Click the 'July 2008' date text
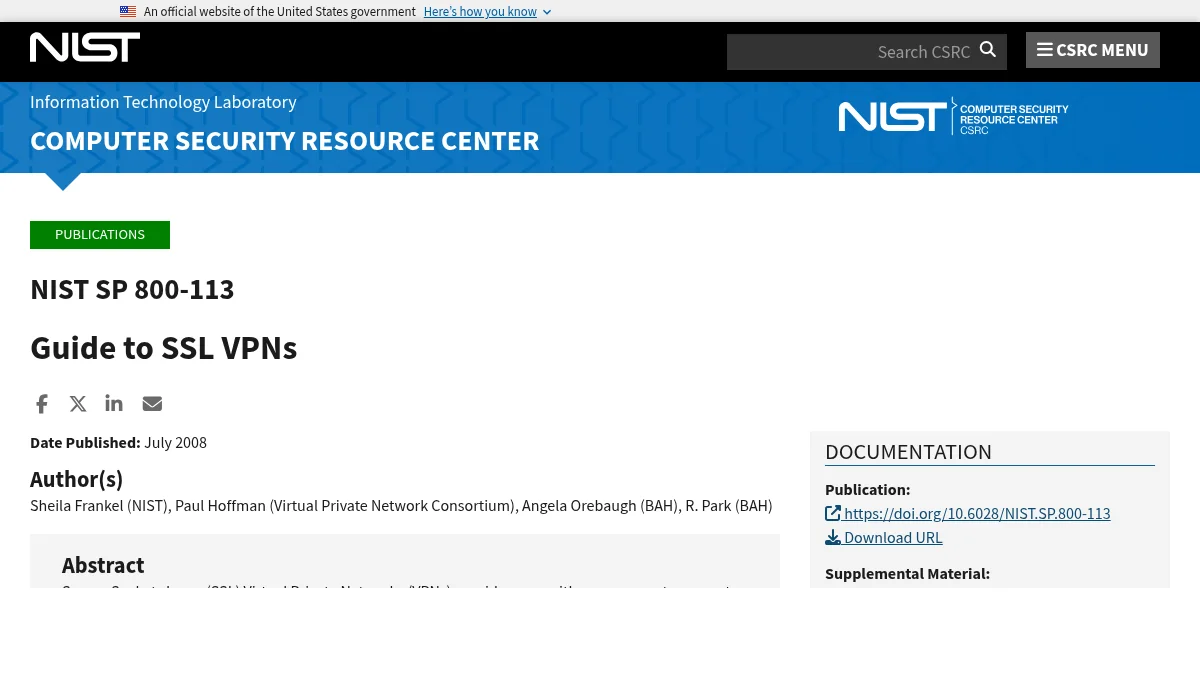 pyautogui.click(x=176, y=443)
